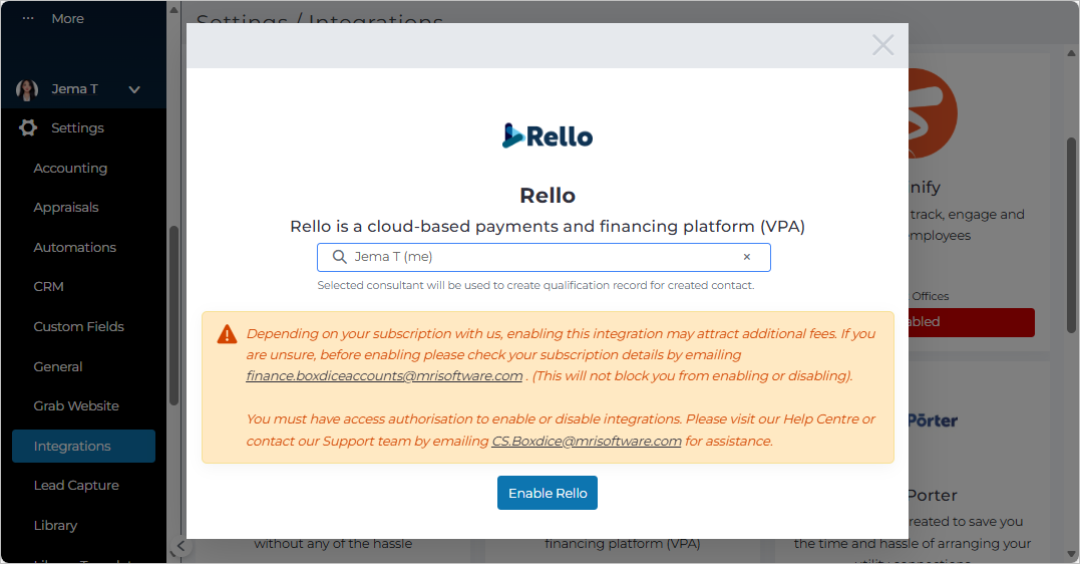Open the Automations settings item
The width and height of the screenshot is (1080, 564).
(75, 247)
